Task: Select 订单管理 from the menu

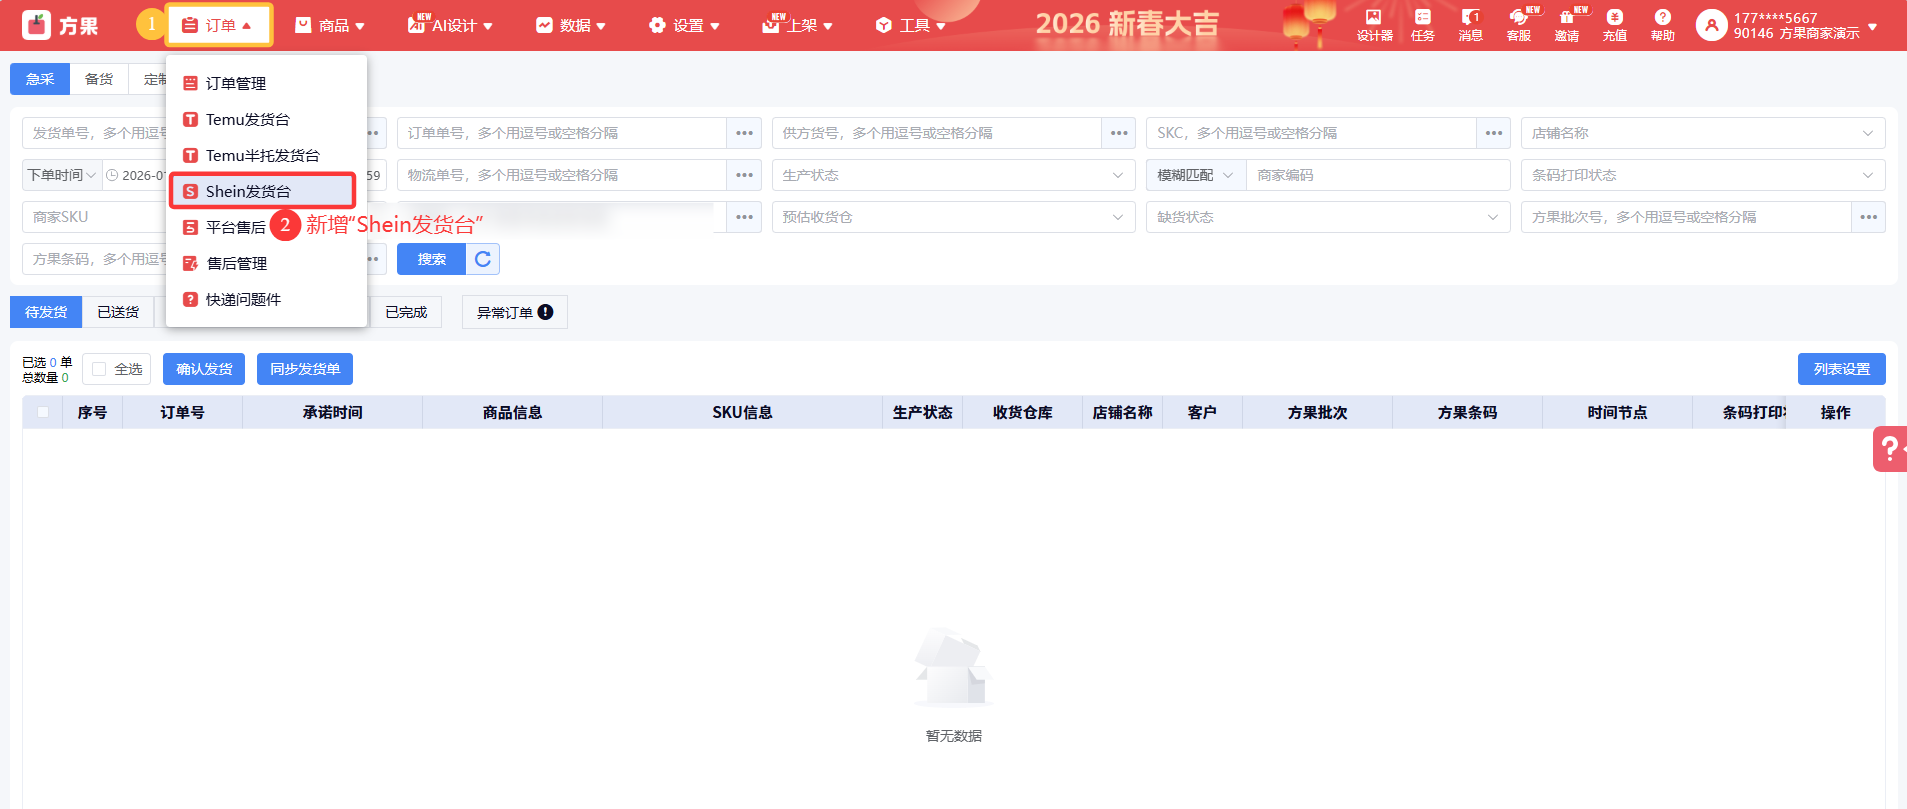Action: [x=266, y=83]
